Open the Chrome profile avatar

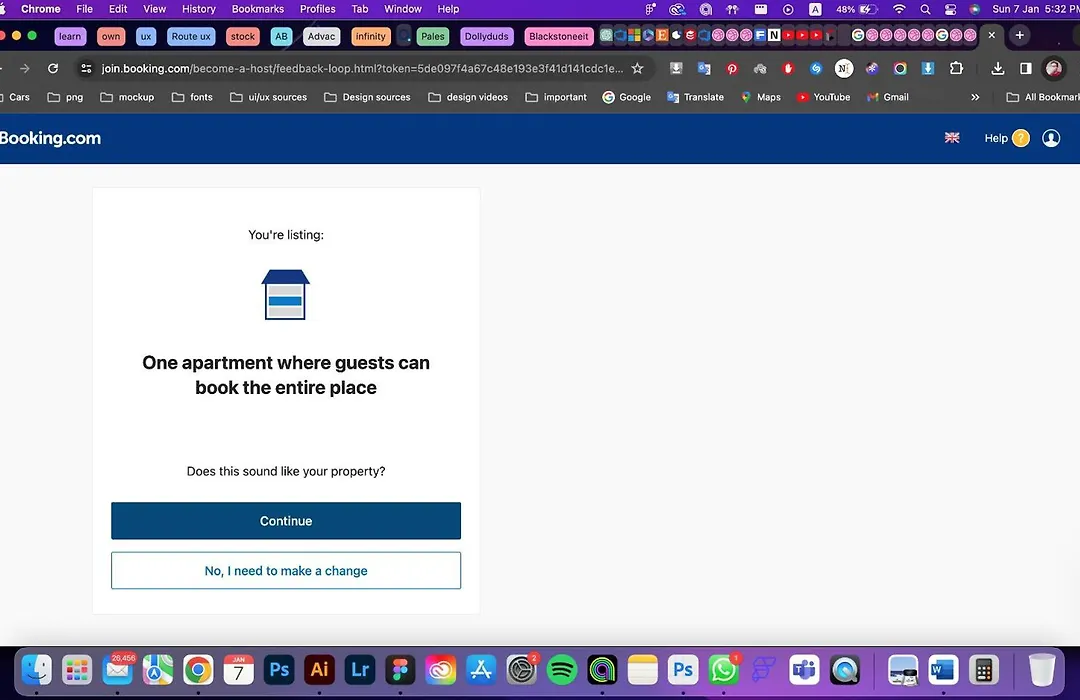point(1053,68)
